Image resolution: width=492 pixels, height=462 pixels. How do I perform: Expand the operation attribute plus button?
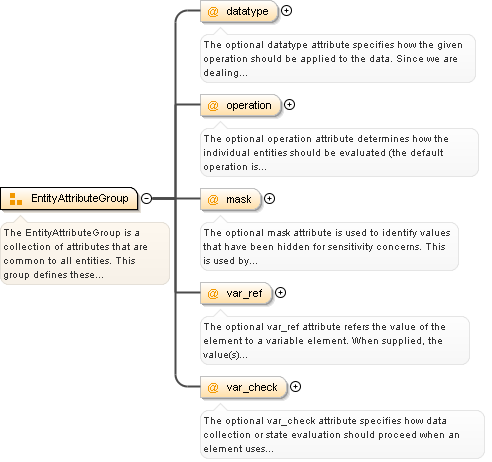[x=289, y=105]
